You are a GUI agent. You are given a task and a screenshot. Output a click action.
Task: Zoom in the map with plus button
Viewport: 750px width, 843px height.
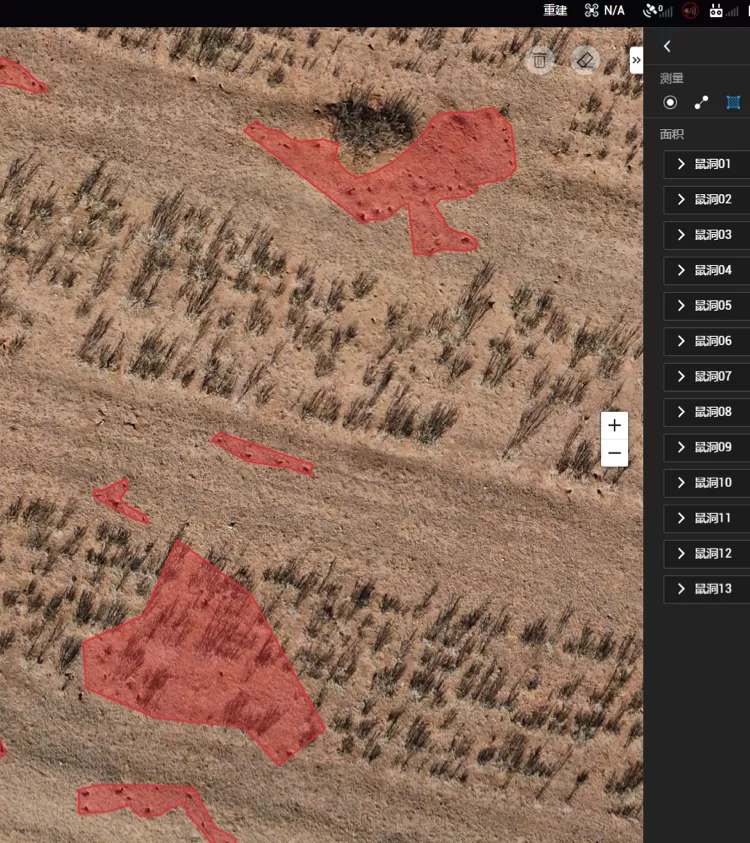tap(614, 425)
